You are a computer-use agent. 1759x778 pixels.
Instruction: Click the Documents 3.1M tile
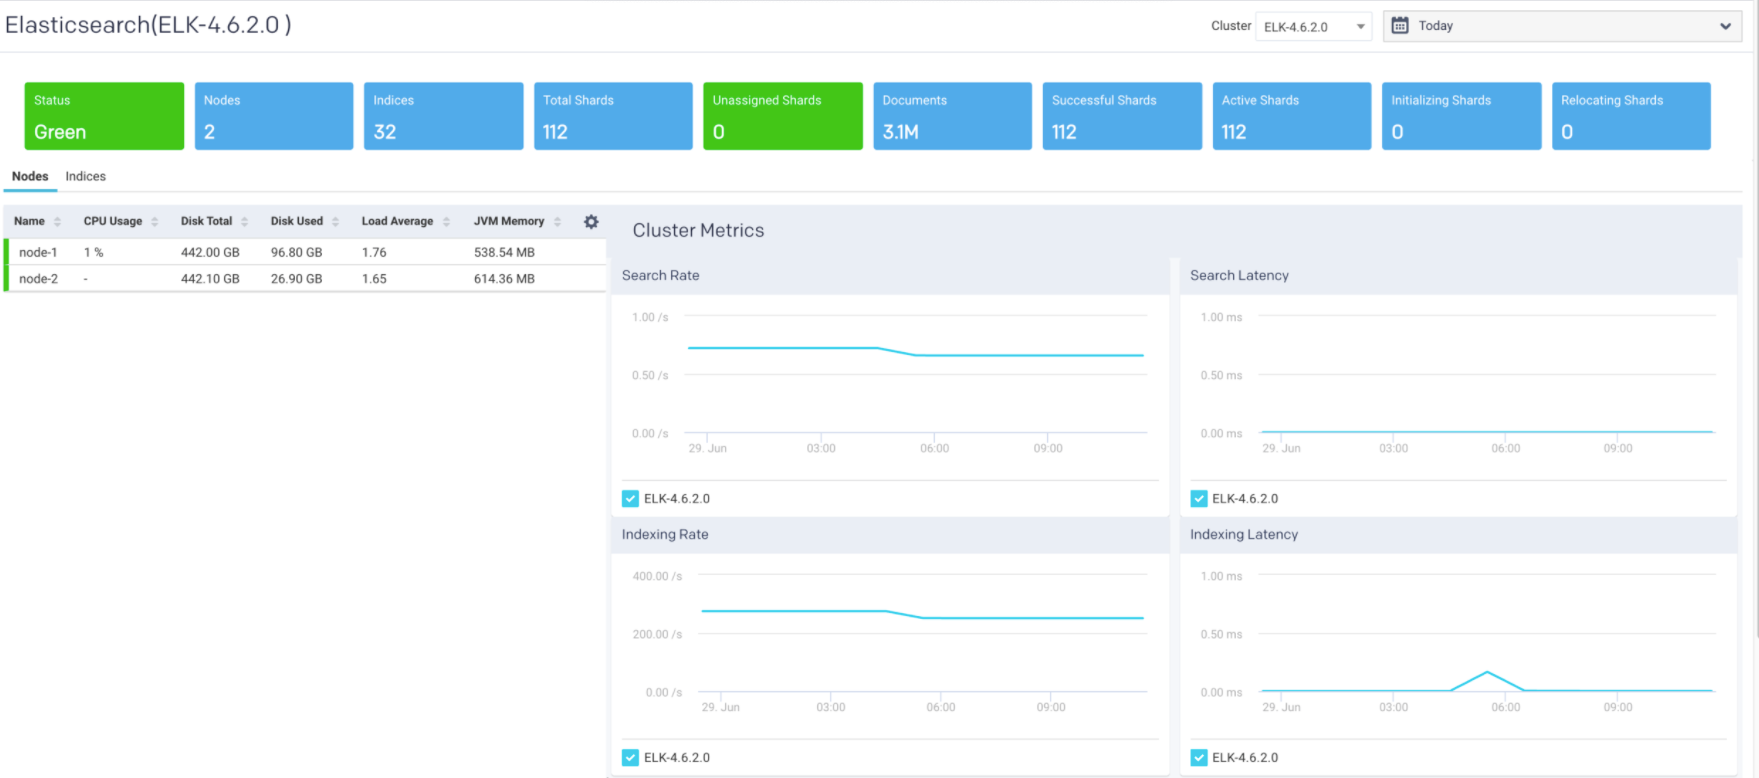pos(952,116)
